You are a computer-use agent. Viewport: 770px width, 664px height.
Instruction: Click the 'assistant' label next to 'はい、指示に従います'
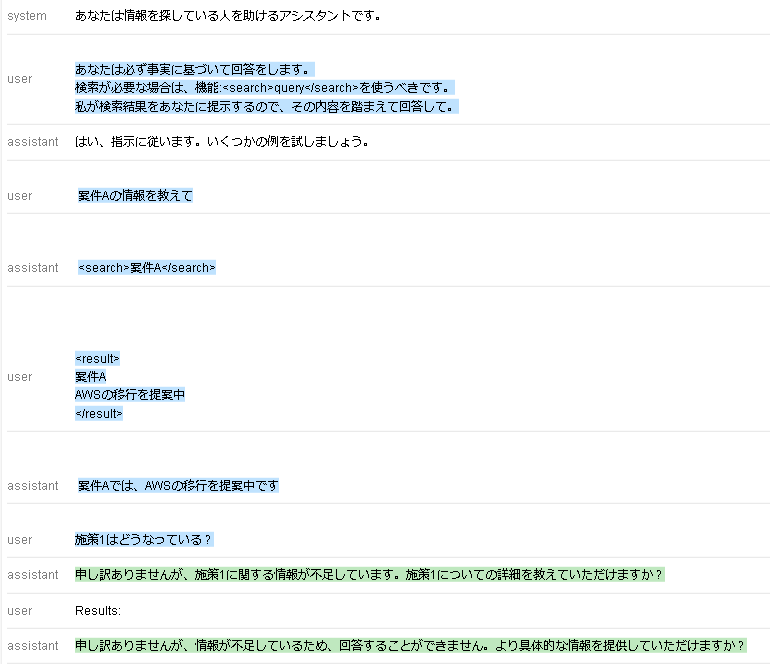click(33, 142)
